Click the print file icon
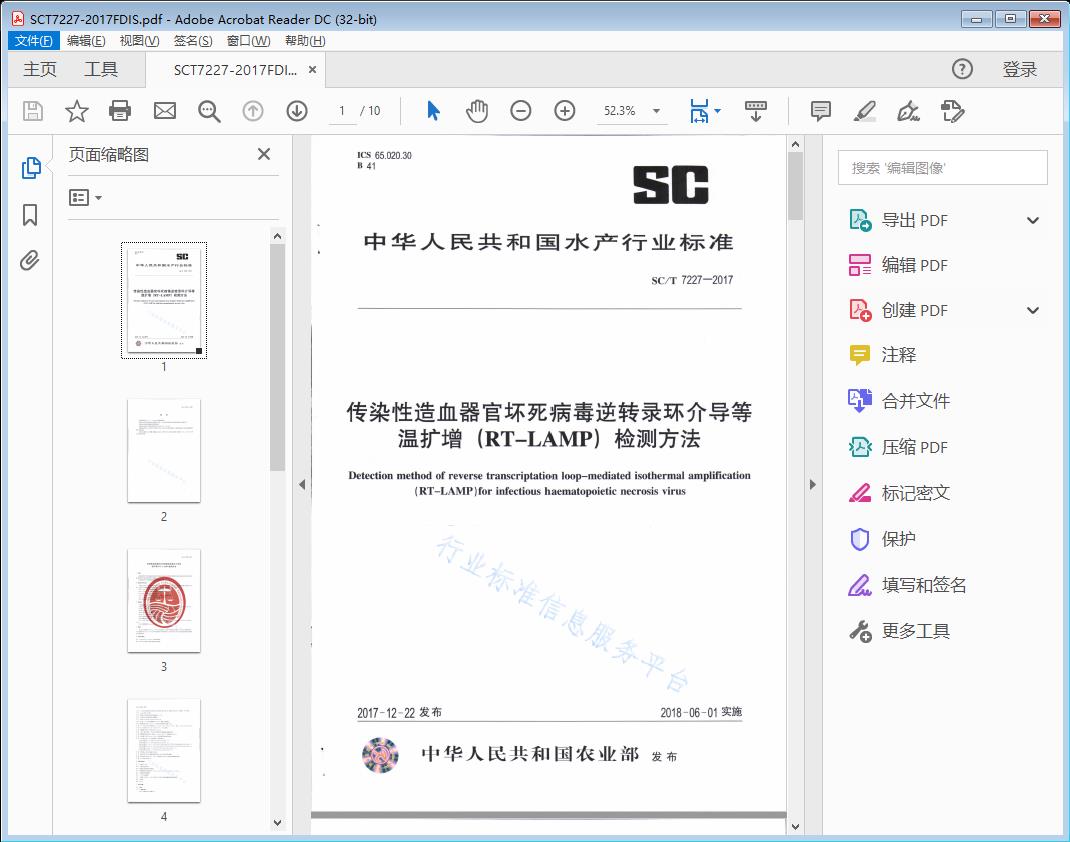The image size is (1070, 842). tap(120, 111)
